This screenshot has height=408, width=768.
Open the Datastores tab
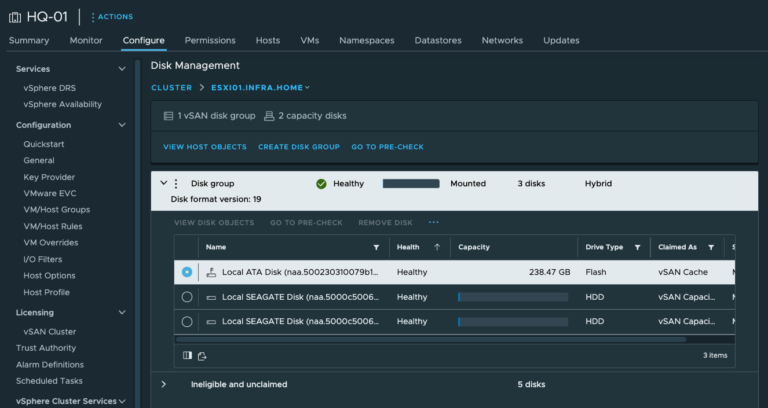pyautogui.click(x=438, y=40)
